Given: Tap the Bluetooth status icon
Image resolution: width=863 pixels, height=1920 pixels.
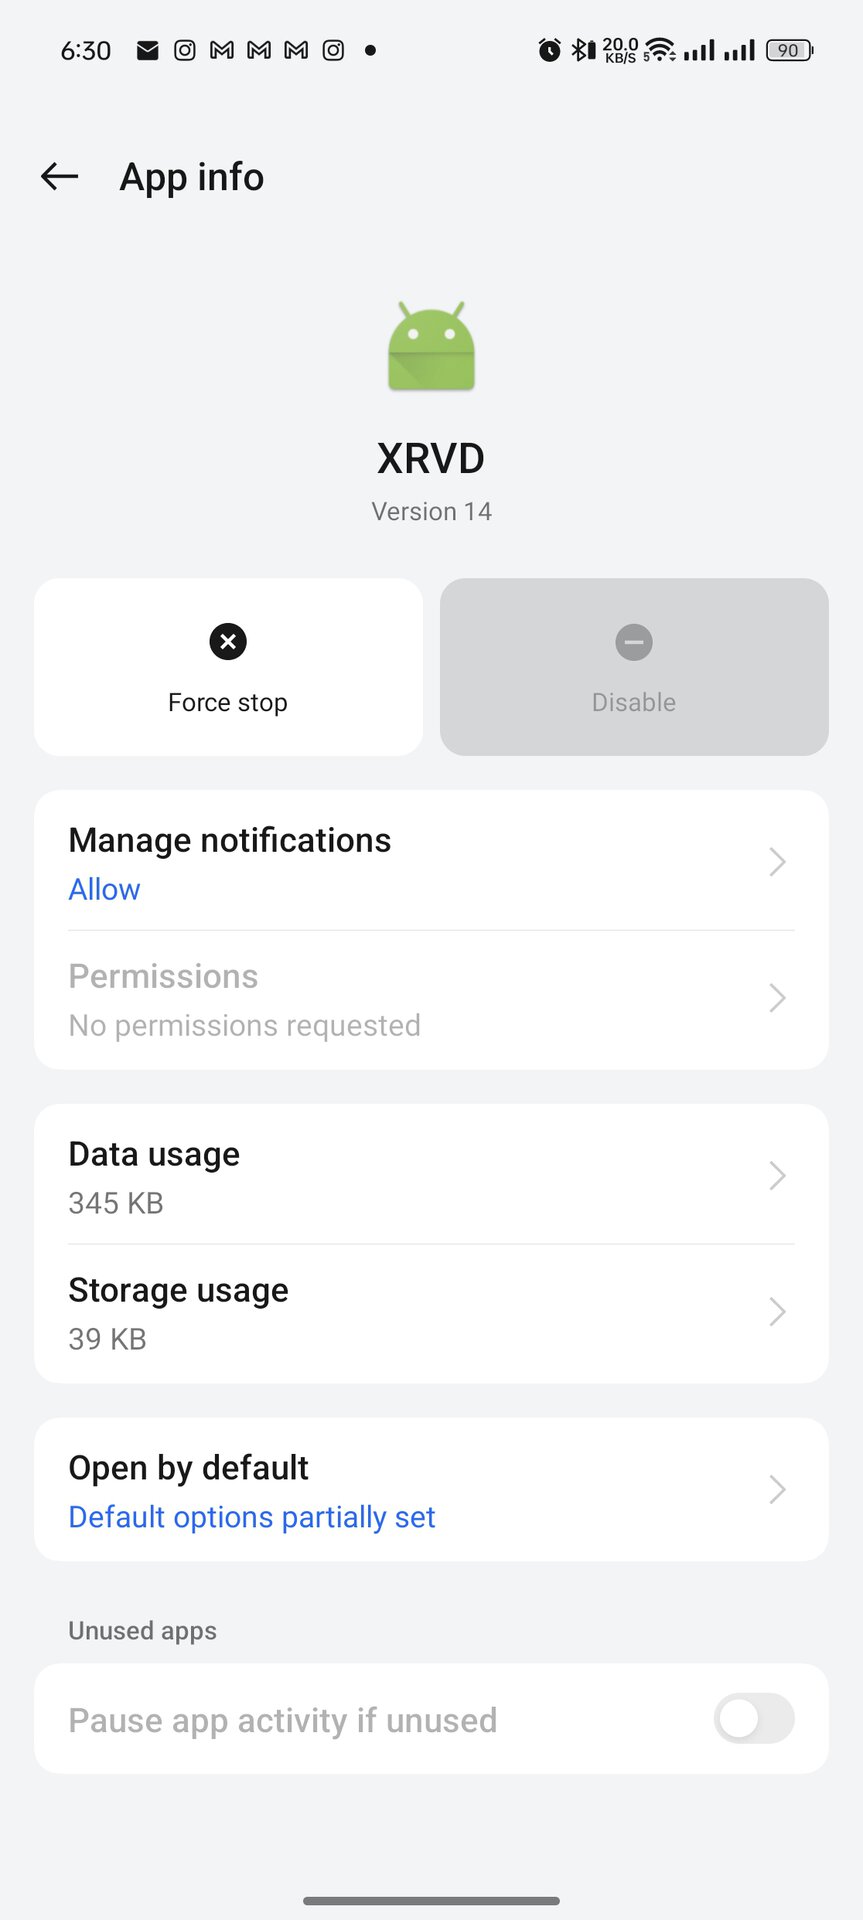Looking at the screenshot, I should tap(582, 50).
